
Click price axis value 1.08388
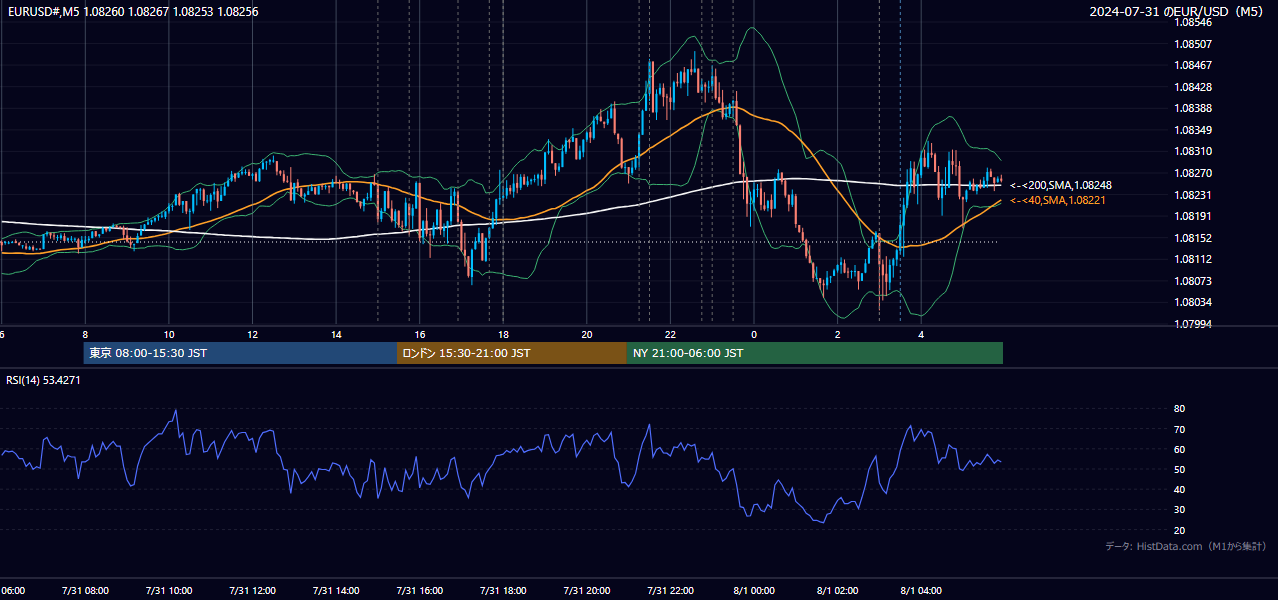pos(1192,108)
